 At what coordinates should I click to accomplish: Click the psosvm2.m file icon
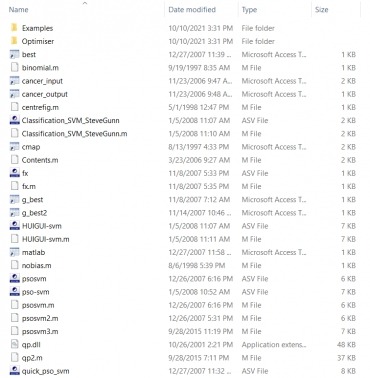click(14, 318)
